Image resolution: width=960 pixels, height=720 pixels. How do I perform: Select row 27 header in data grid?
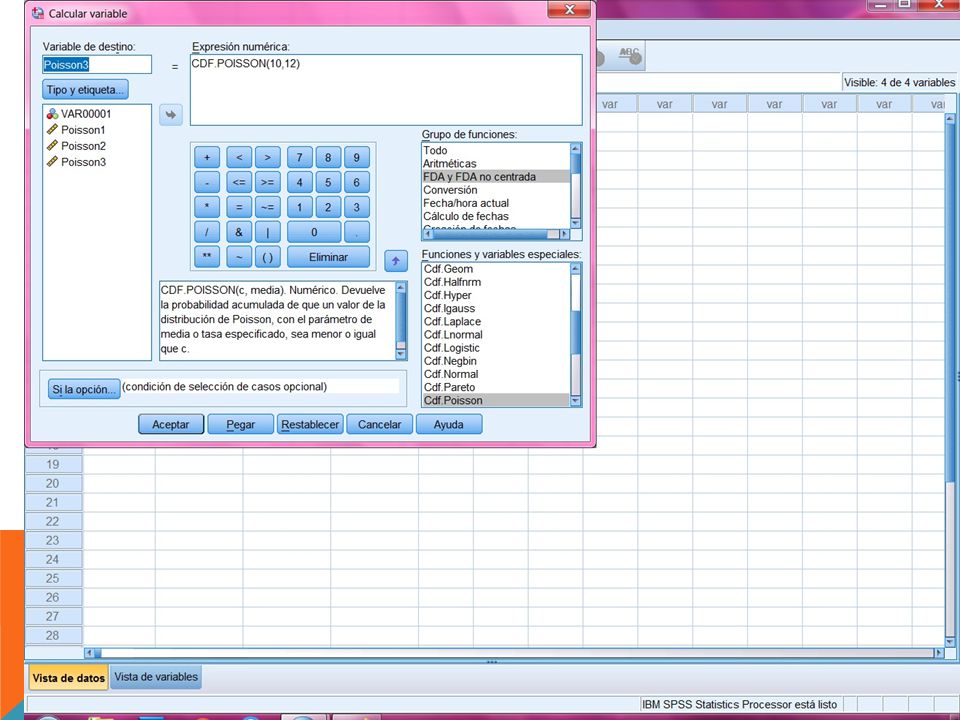(53, 616)
